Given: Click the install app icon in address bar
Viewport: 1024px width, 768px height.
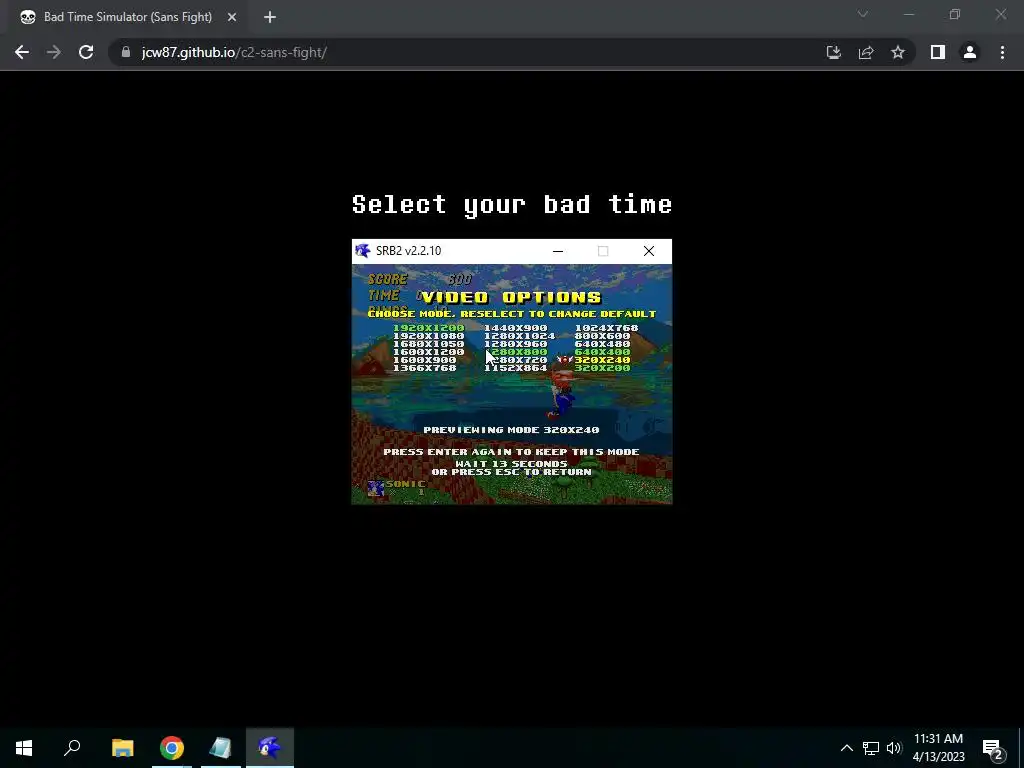Looking at the screenshot, I should click(x=833, y=52).
